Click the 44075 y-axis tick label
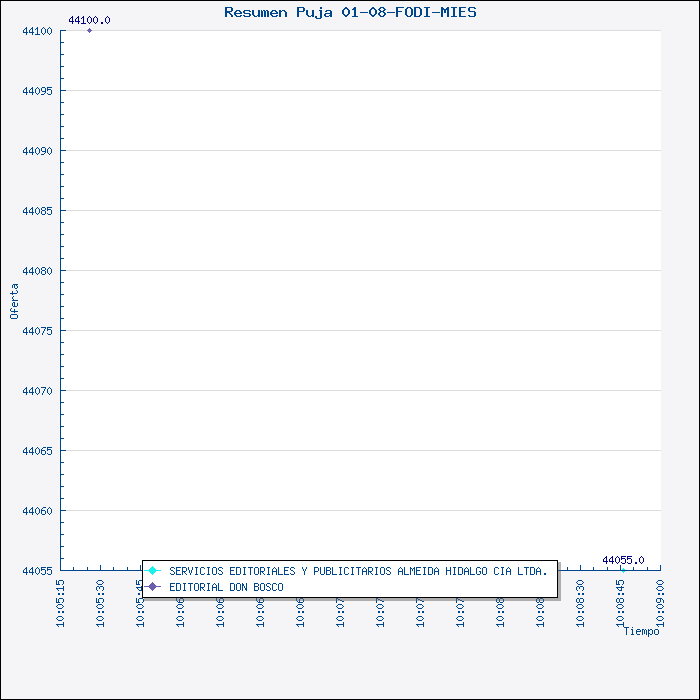This screenshot has height=700, width=700. 37,331
